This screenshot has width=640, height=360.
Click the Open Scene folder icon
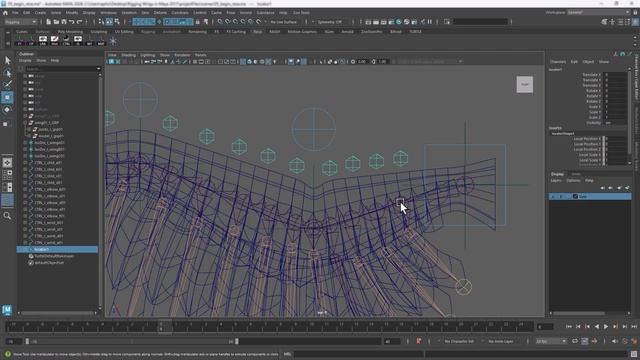click(x=56, y=22)
